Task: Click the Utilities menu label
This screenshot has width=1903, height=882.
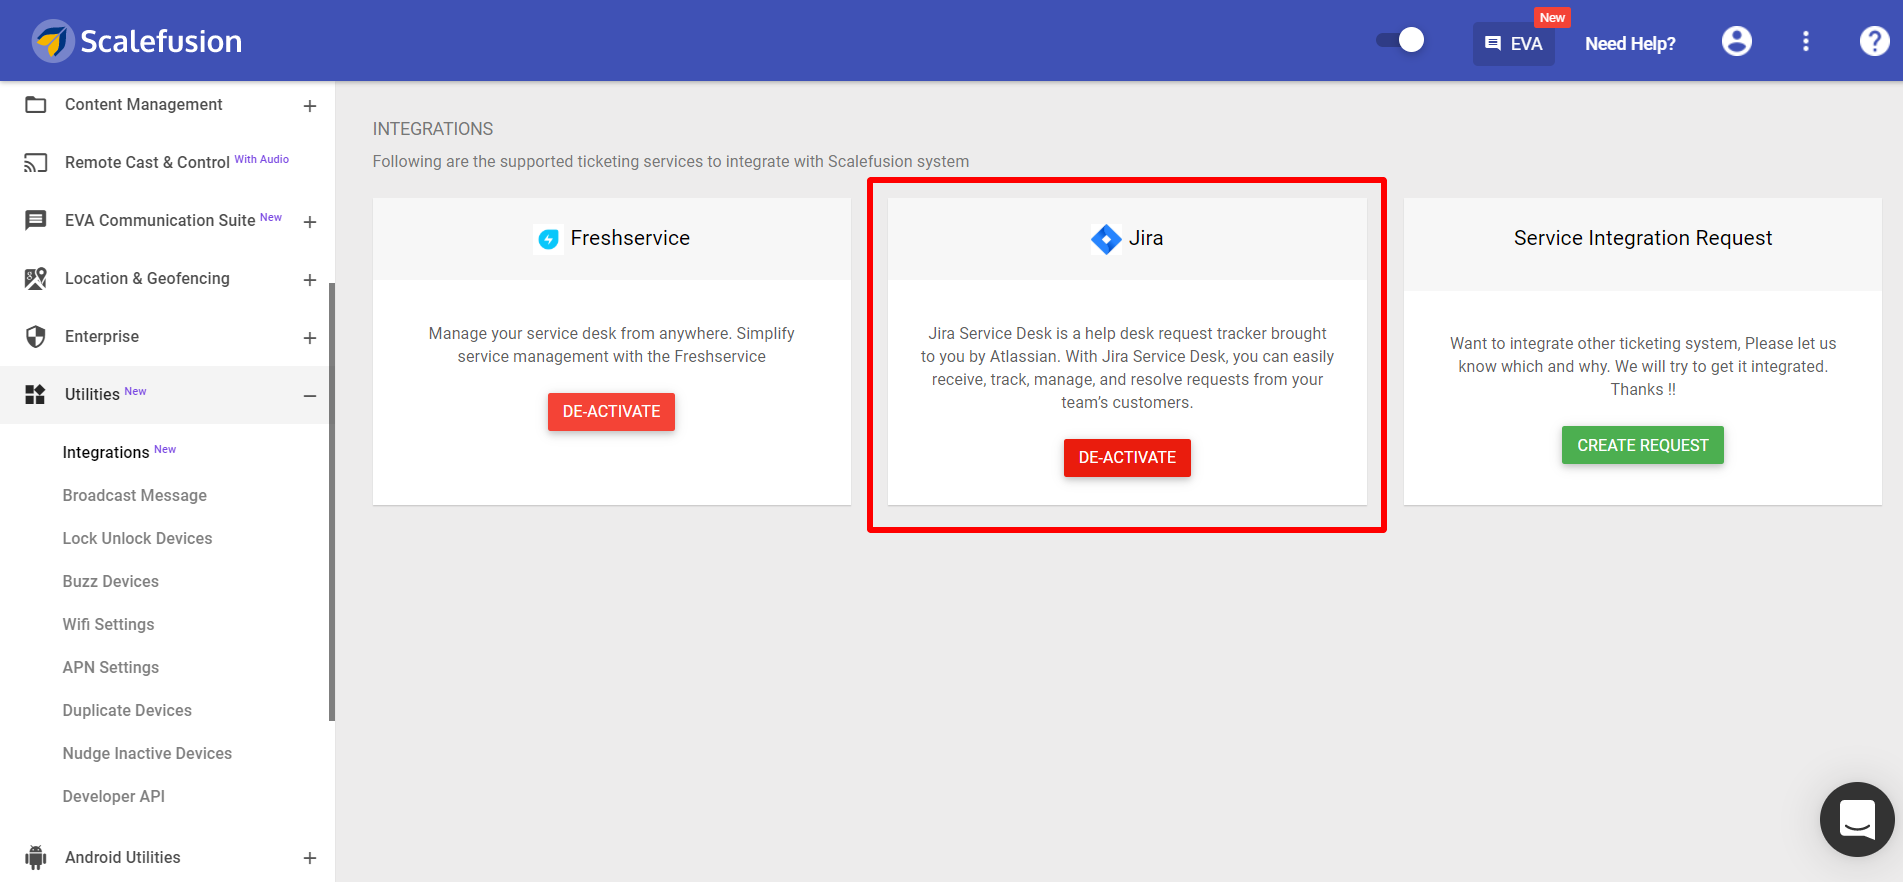Action: pos(92,395)
